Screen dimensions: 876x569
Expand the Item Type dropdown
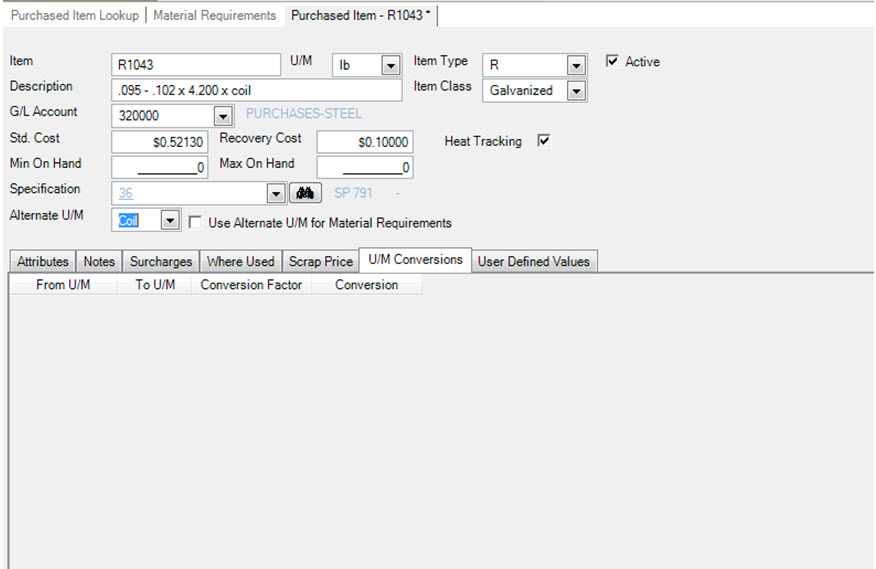coord(576,66)
